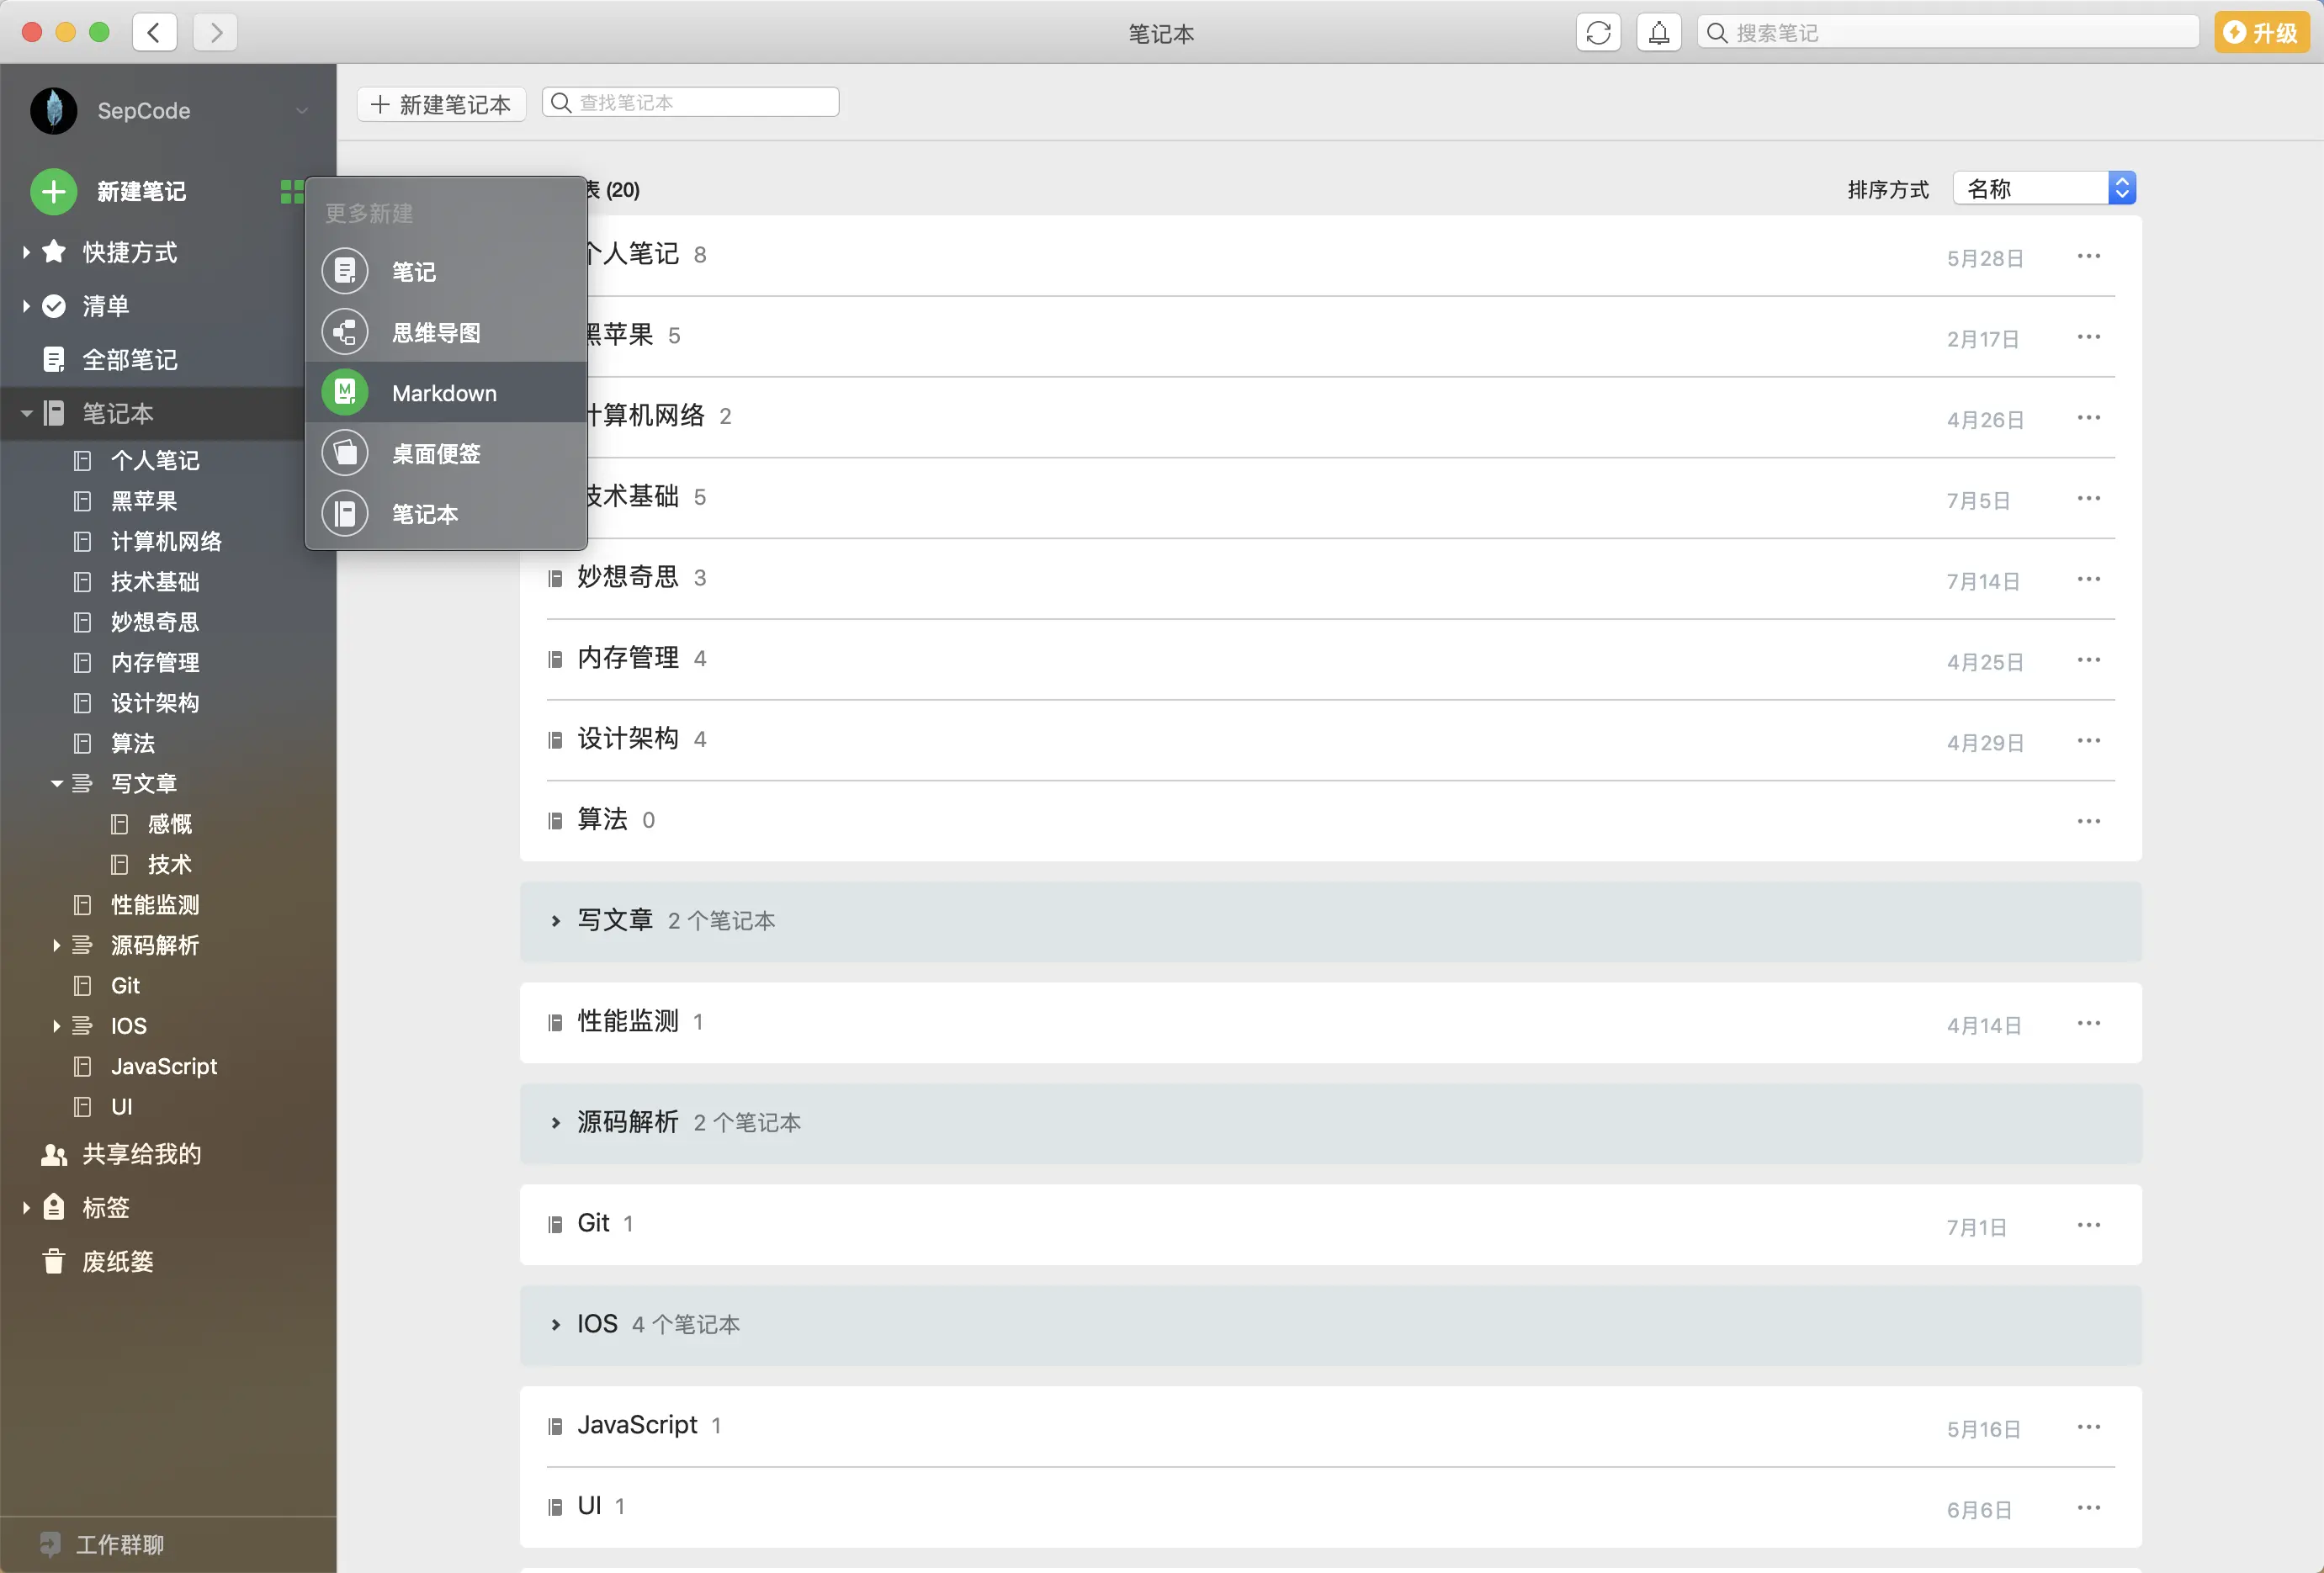
Task: Open the 排序方式 名称 dropdown
Action: pos(2043,188)
